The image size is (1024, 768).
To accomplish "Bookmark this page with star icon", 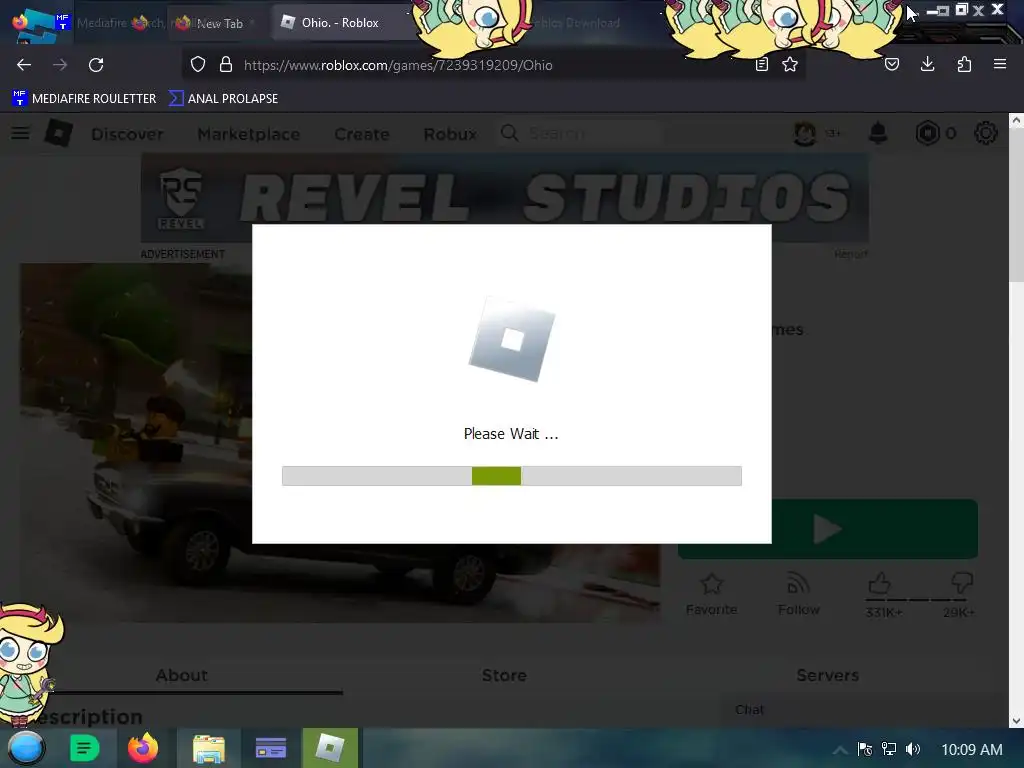I will coord(790,65).
